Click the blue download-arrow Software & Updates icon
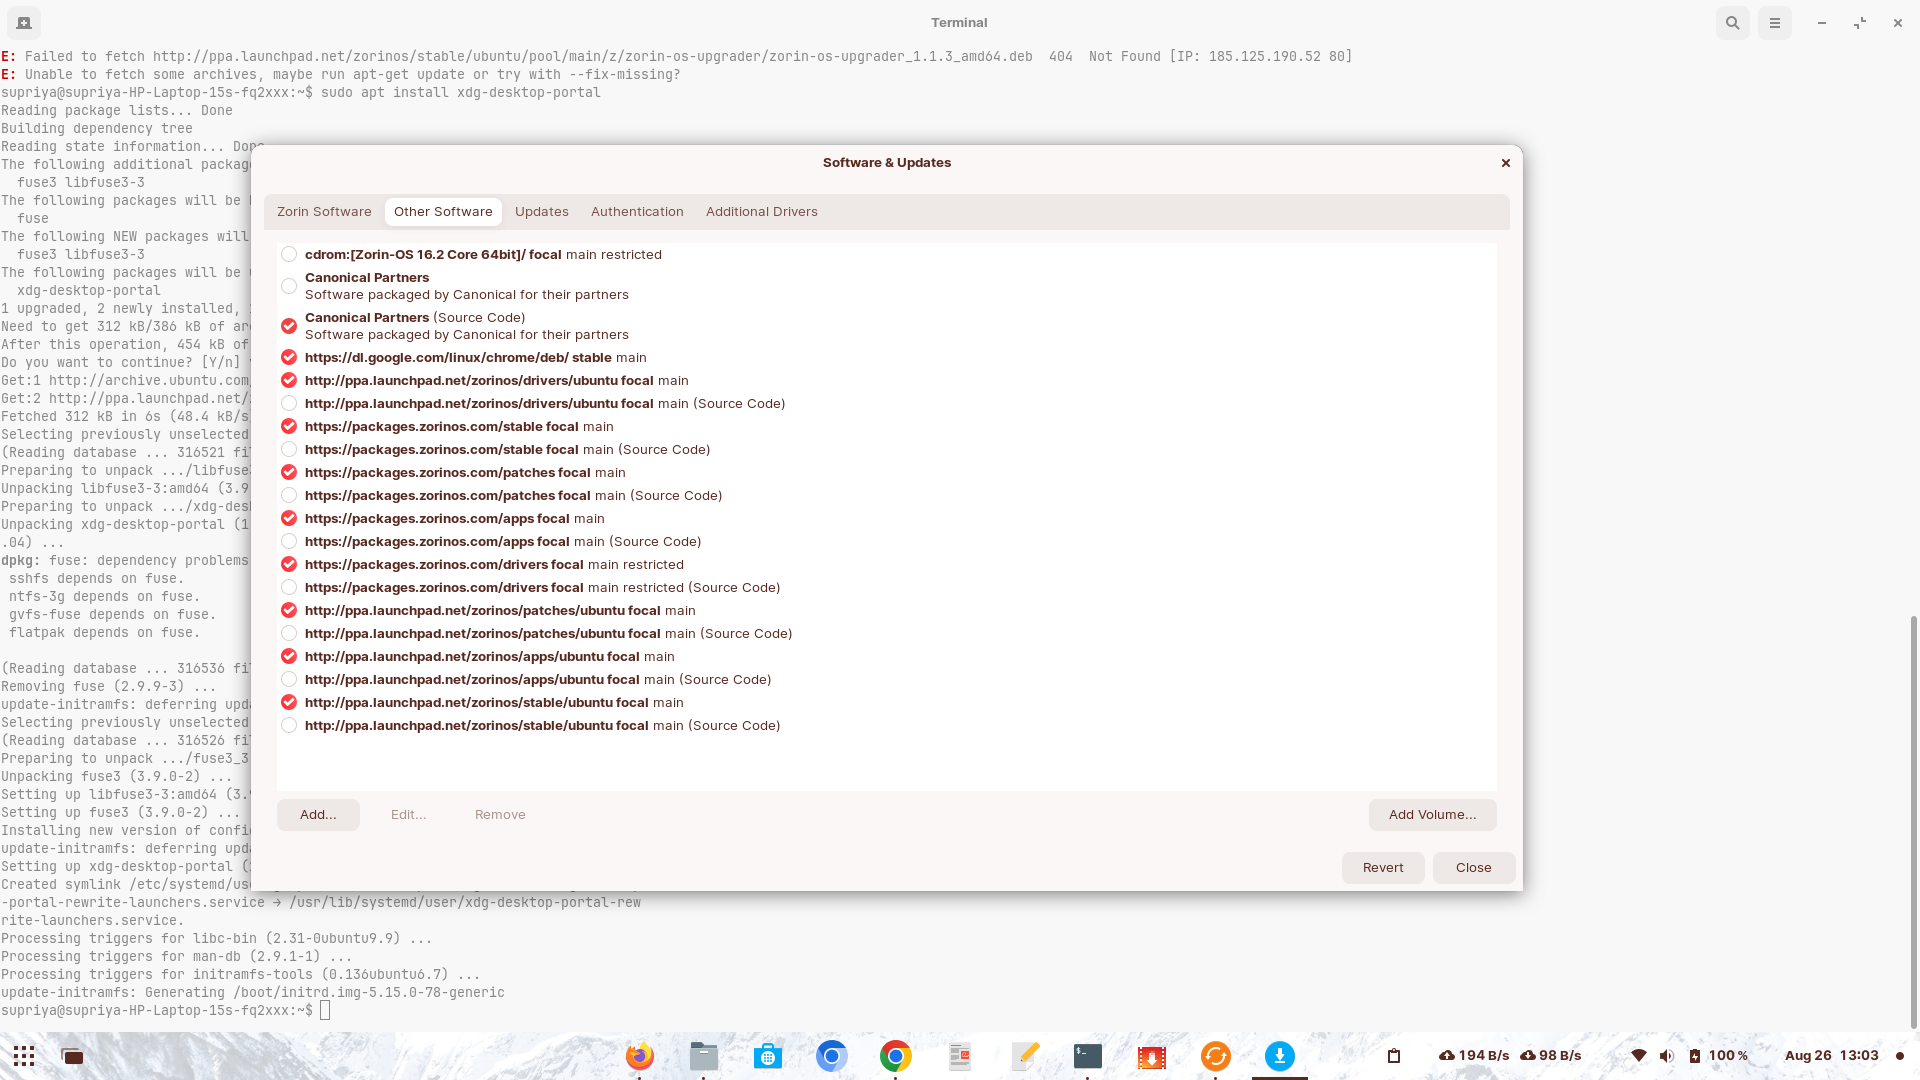The height and width of the screenshot is (1080, 1920). [x=1280, y=1056]
